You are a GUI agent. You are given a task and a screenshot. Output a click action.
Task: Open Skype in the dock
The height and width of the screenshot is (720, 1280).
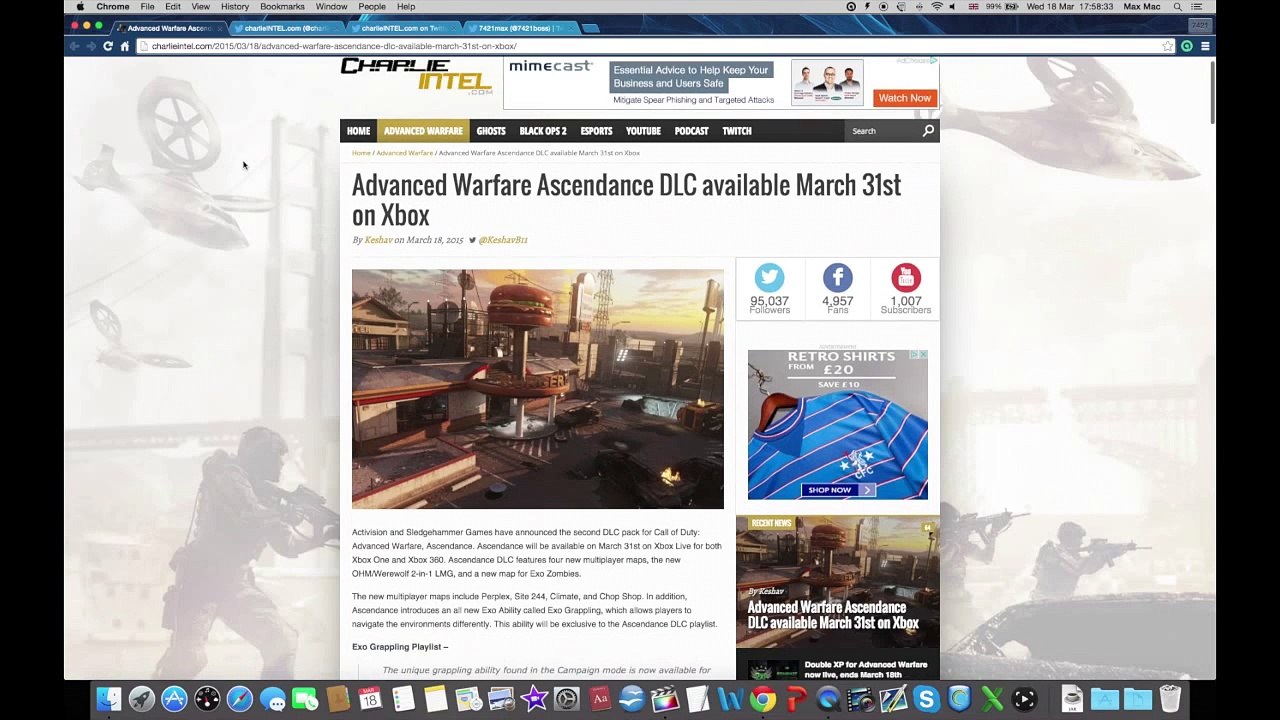pos(926,699)
